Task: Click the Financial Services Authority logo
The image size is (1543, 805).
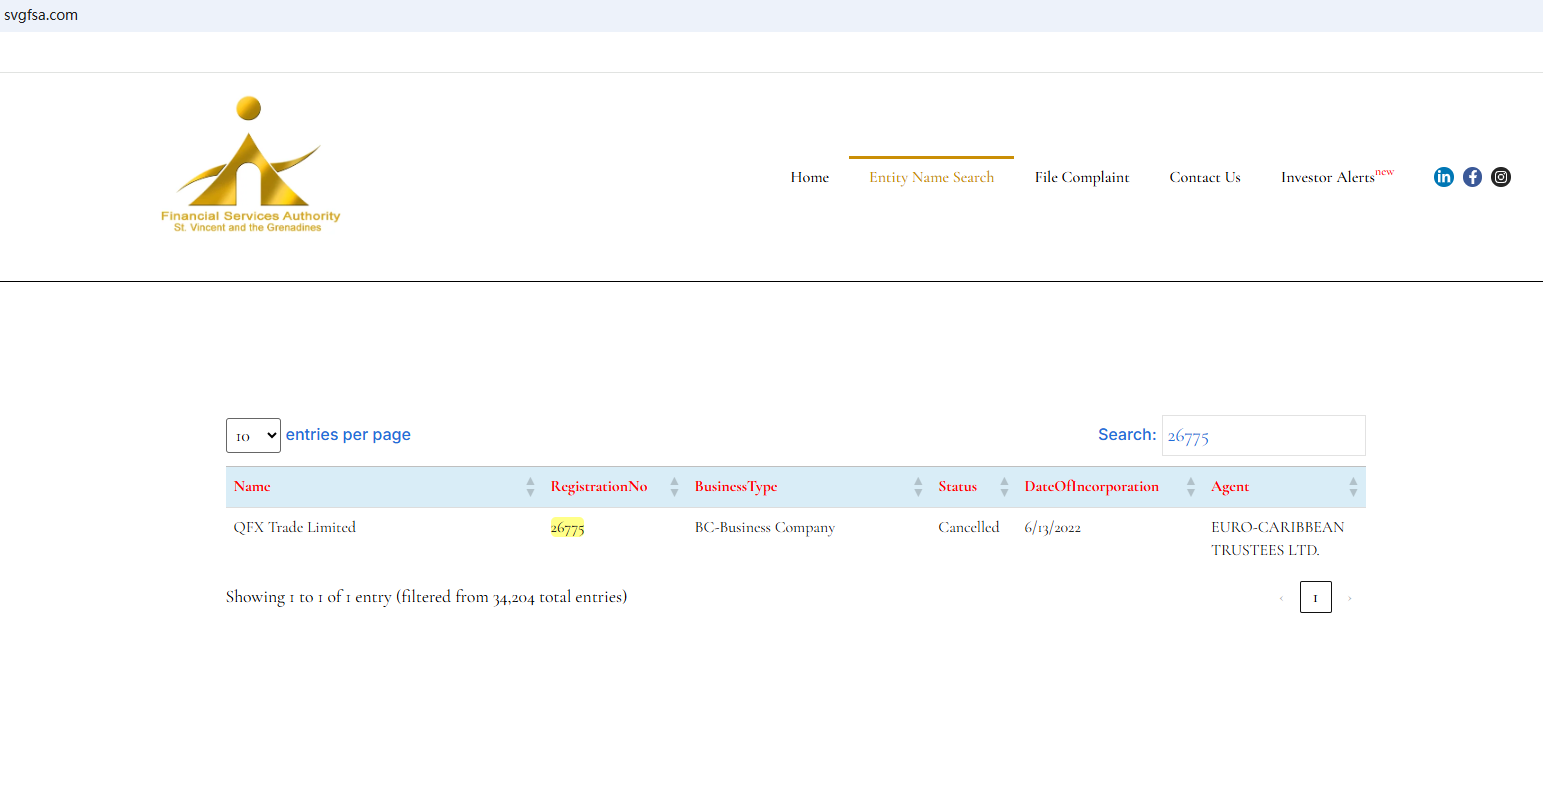Action: point(249,165)
